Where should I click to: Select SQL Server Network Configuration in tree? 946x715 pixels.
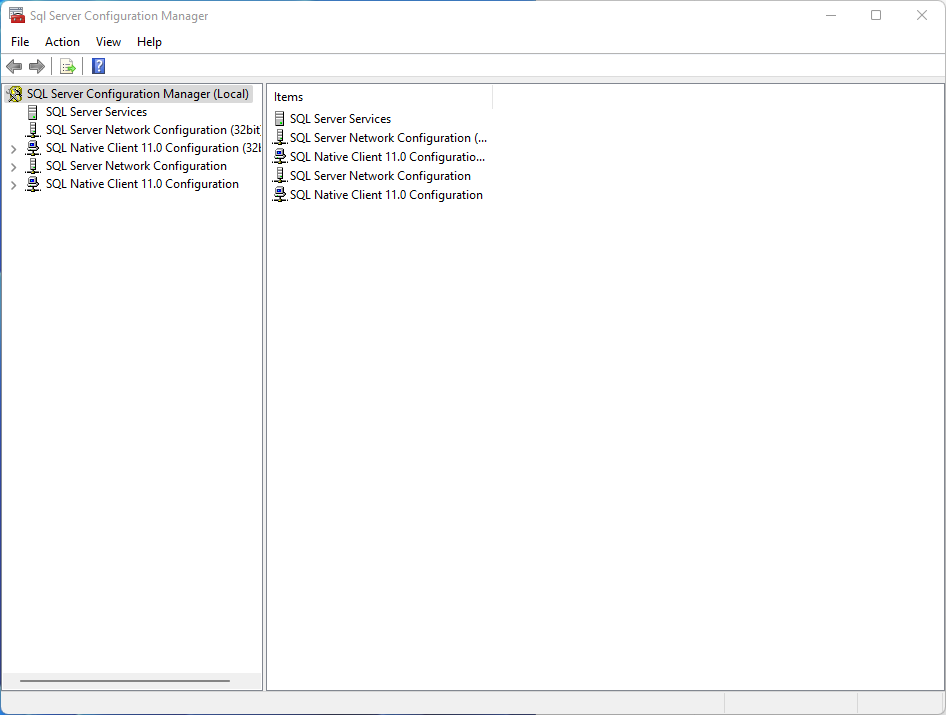(136, 167)
